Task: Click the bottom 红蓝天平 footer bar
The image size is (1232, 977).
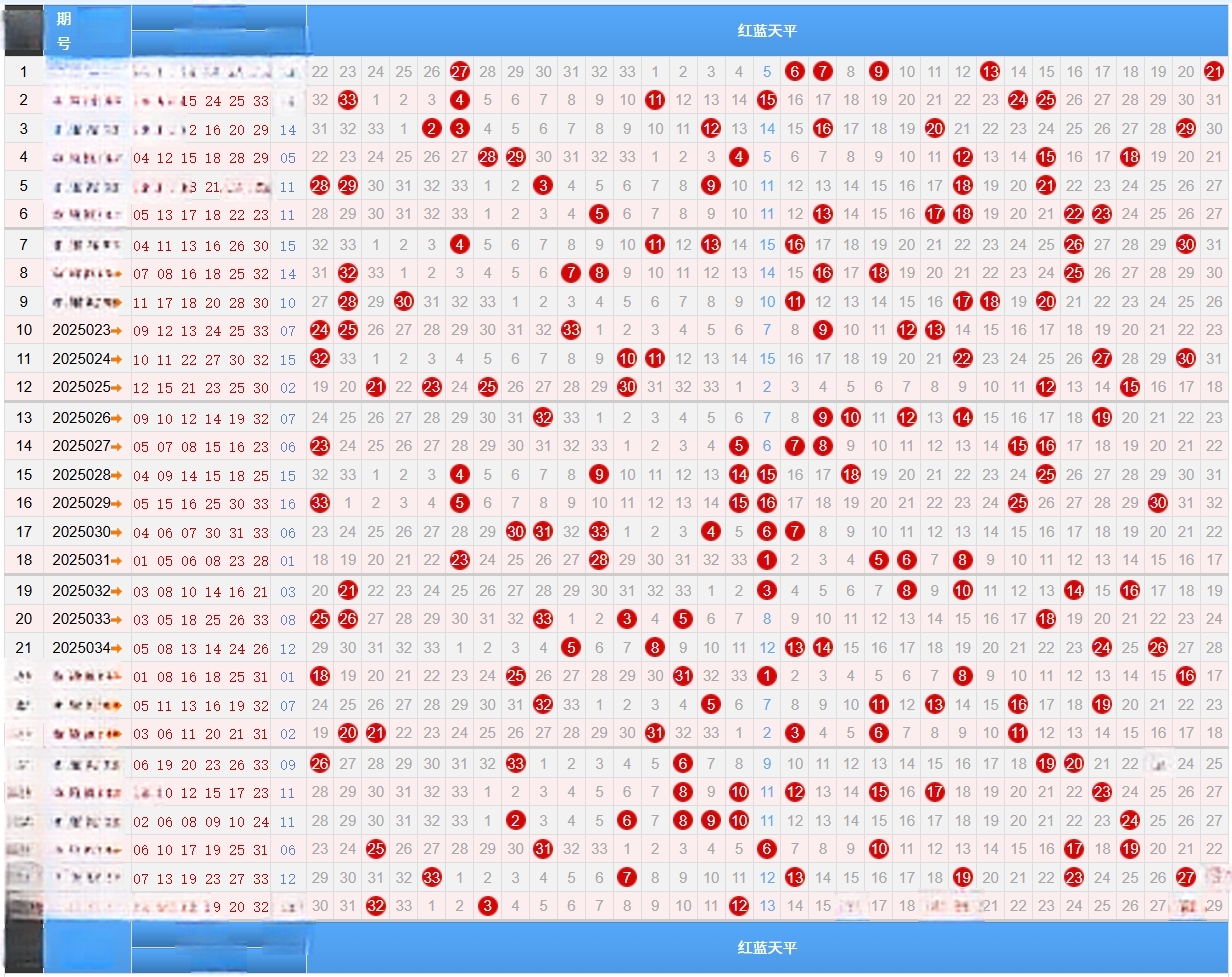Action: tap(767, 947)
